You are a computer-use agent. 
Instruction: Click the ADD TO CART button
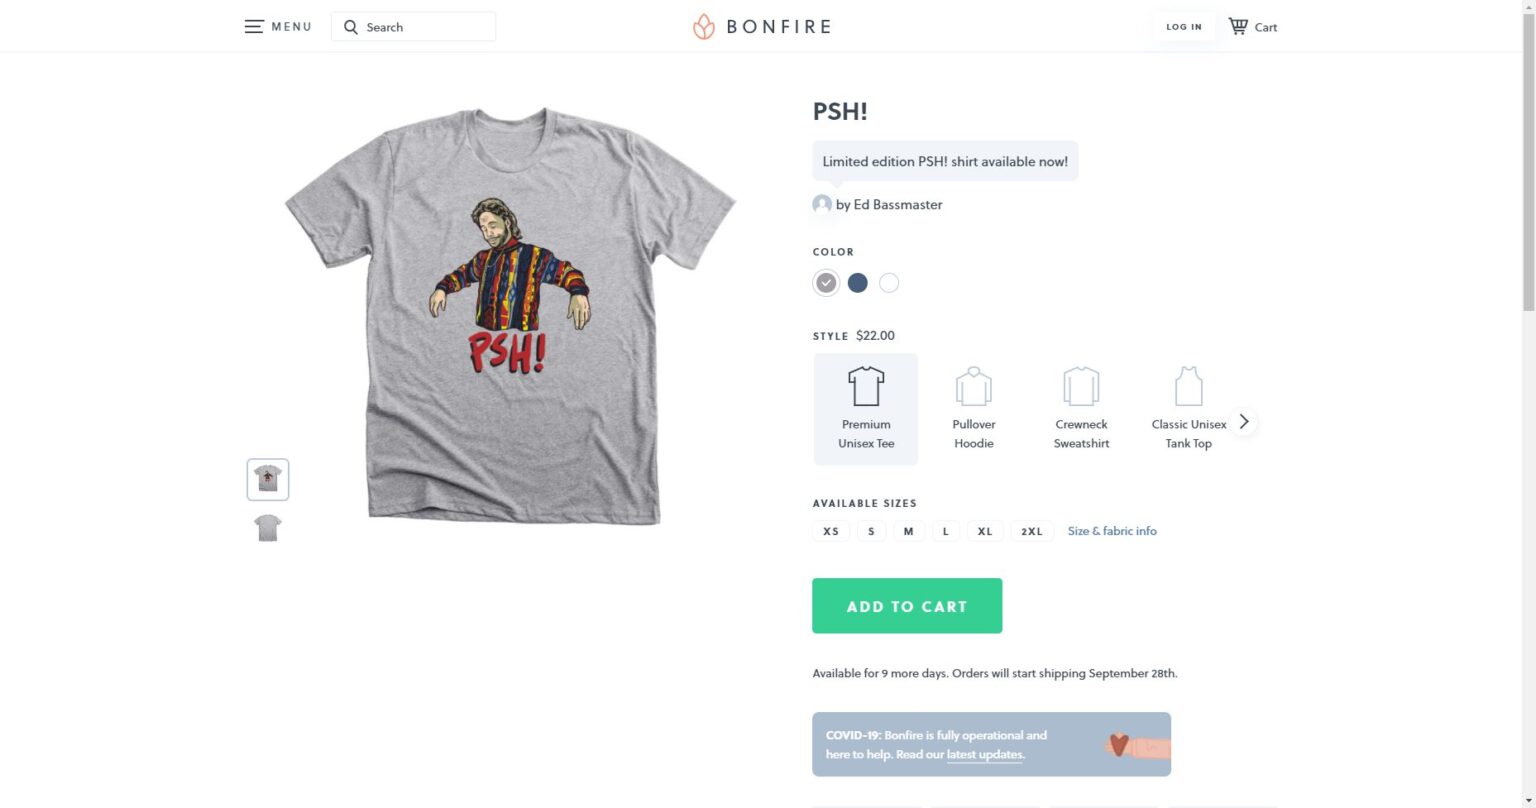coord(907,605)
